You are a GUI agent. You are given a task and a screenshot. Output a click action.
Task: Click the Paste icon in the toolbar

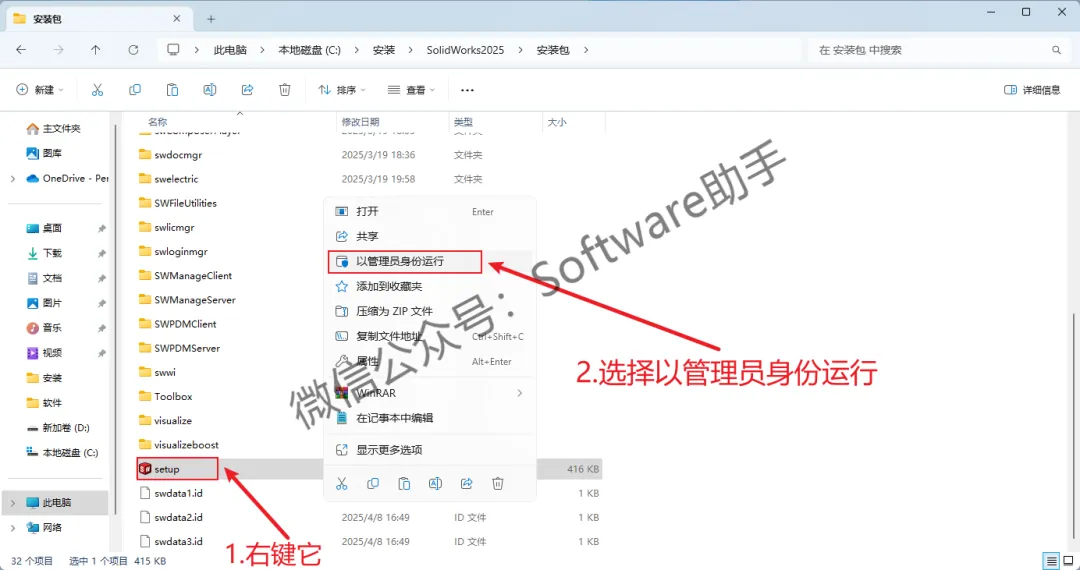(172, 89)
